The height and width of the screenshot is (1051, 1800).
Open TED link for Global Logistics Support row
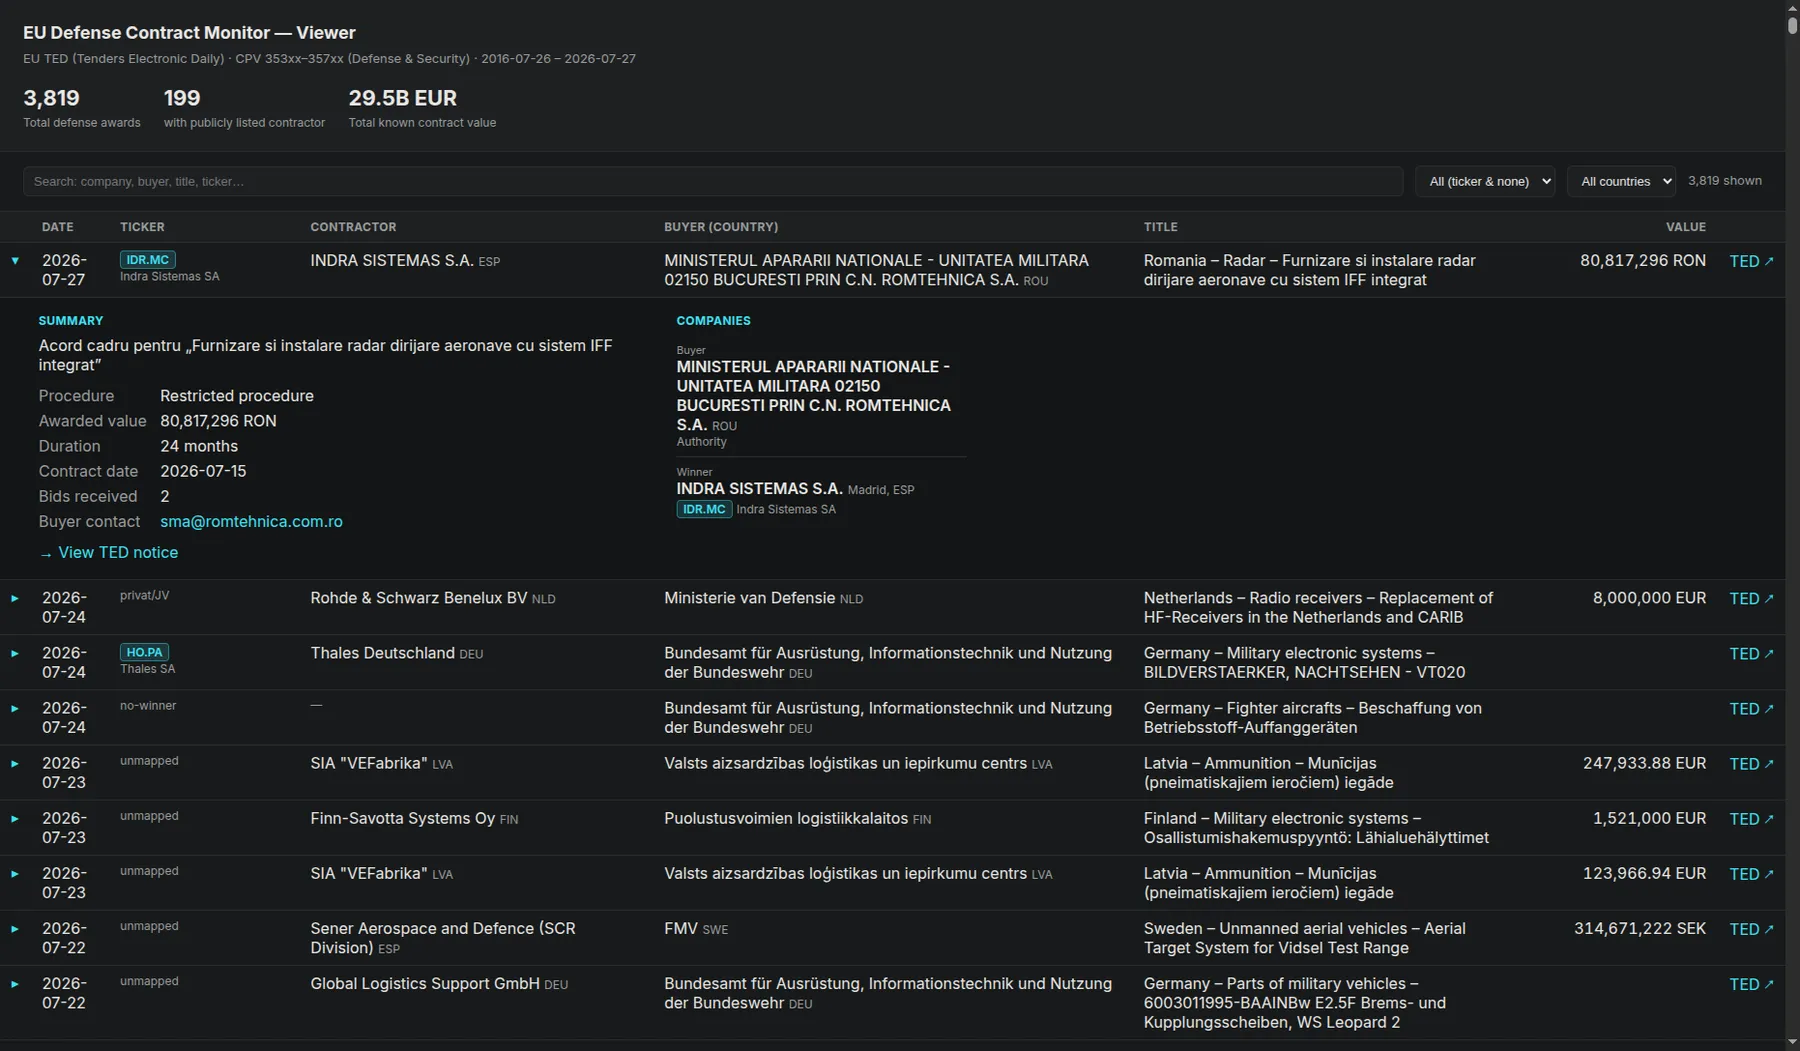tap(1751, 984)
